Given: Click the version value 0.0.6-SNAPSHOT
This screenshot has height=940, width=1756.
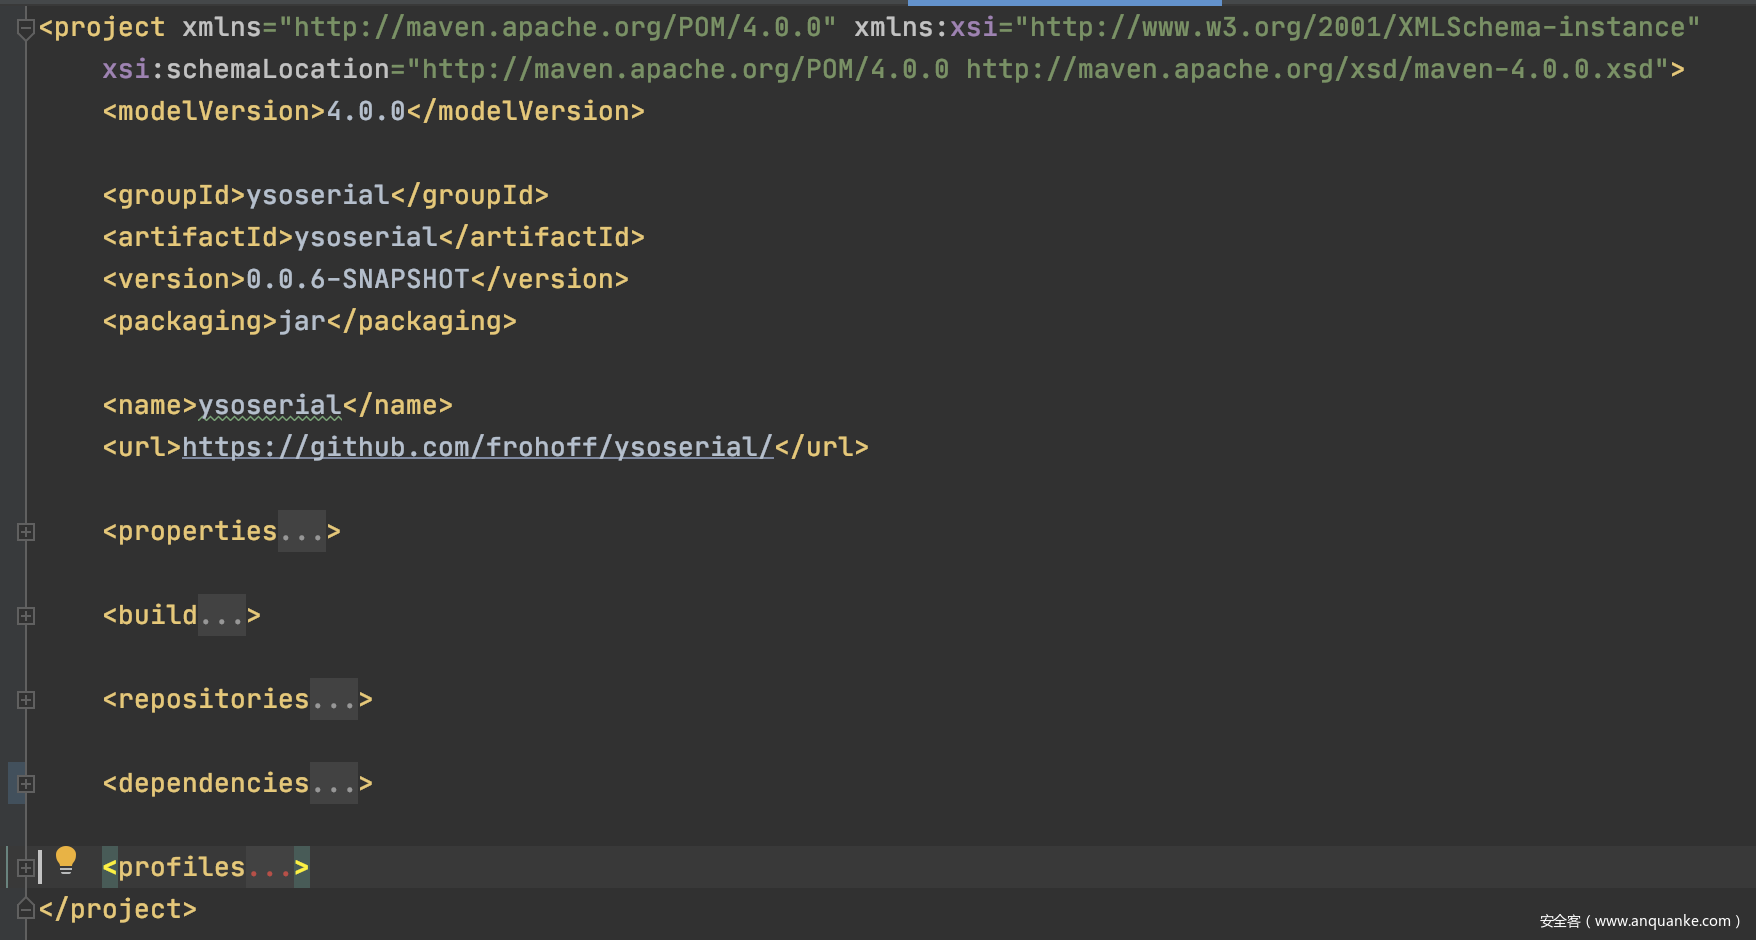Looking at the screenshot, I should coord(358,279).
